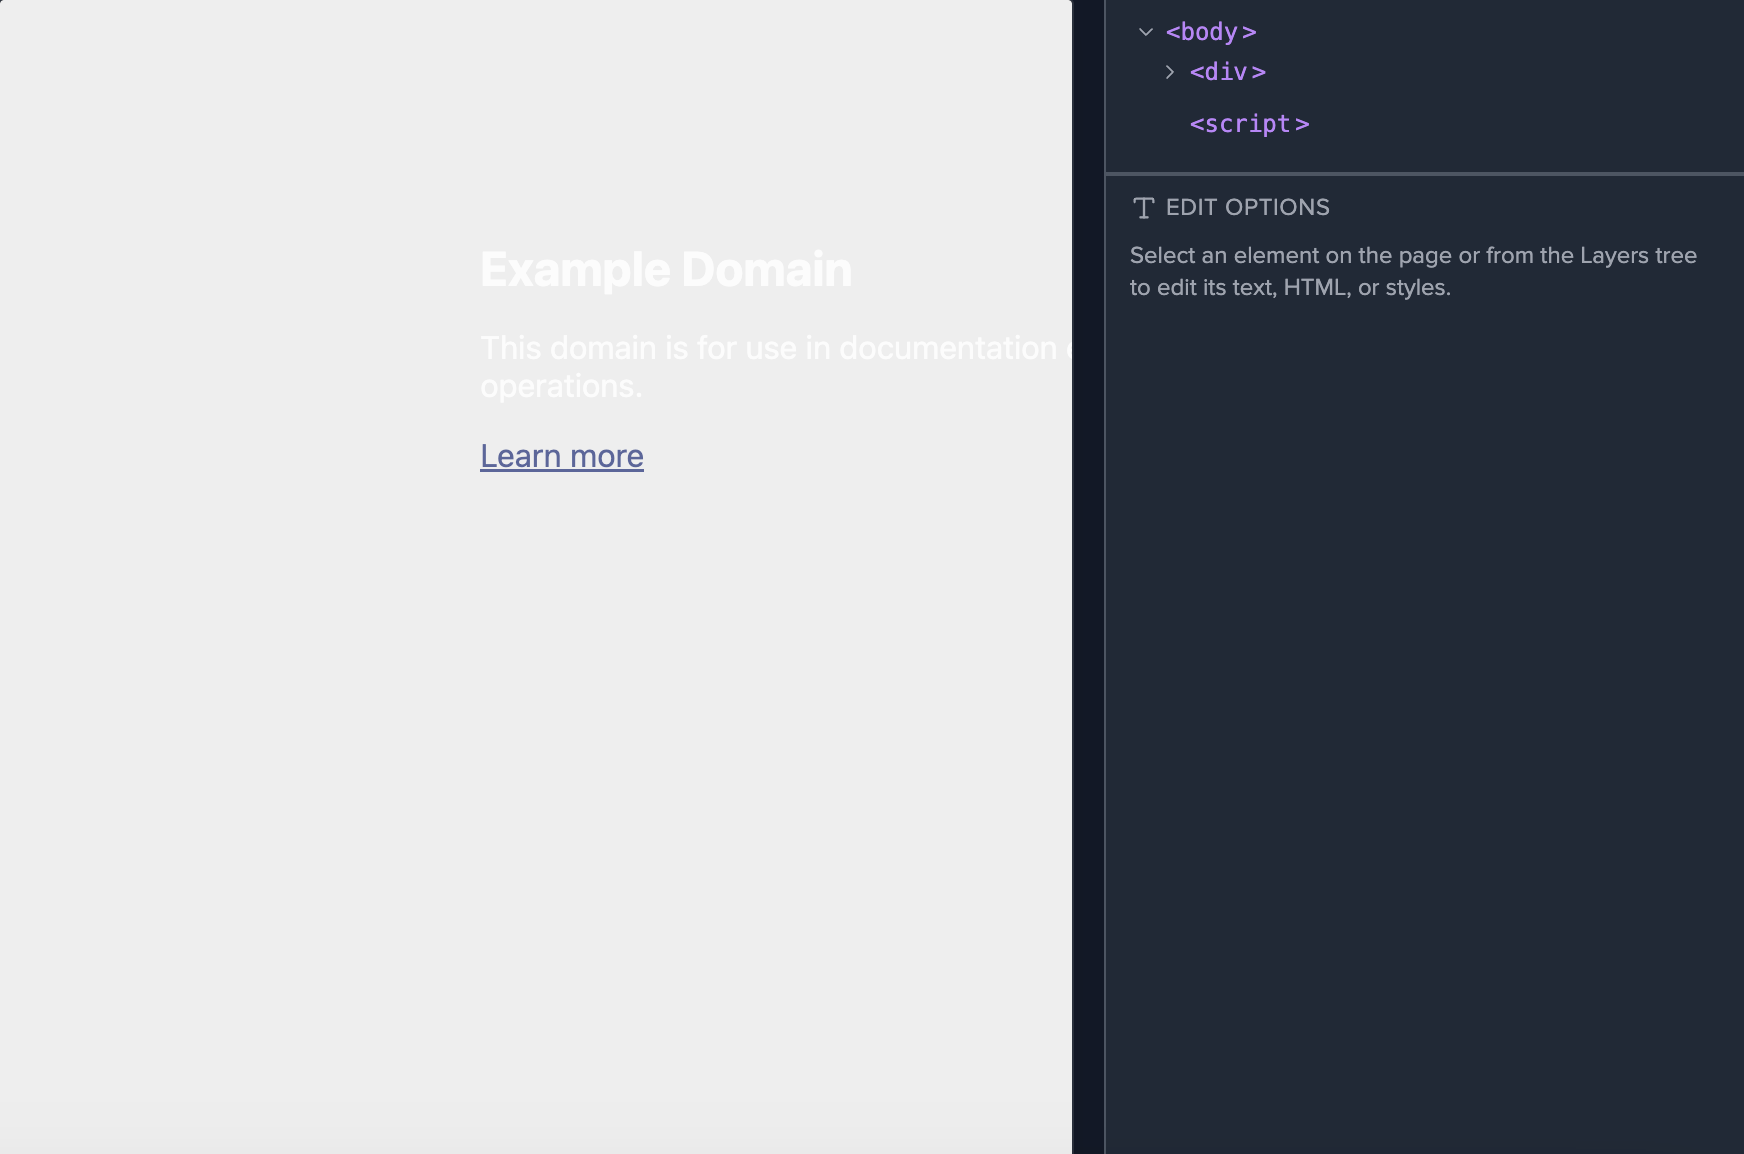The width and height of the screenshot is (1744, 1154).
Task: Collapse the body node chevron
Action: (1146, 32)
